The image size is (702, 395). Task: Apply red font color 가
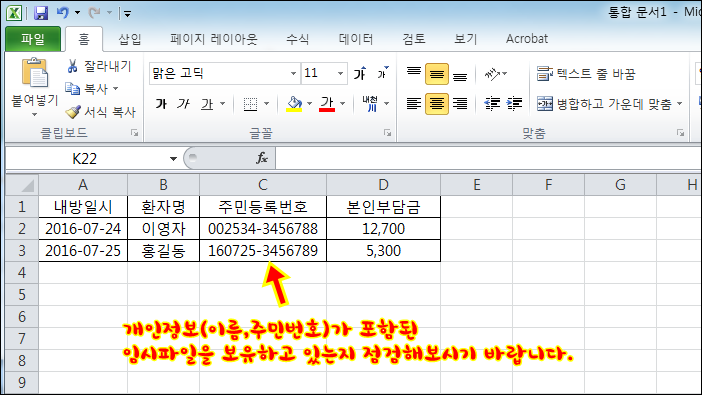(327, 104)
